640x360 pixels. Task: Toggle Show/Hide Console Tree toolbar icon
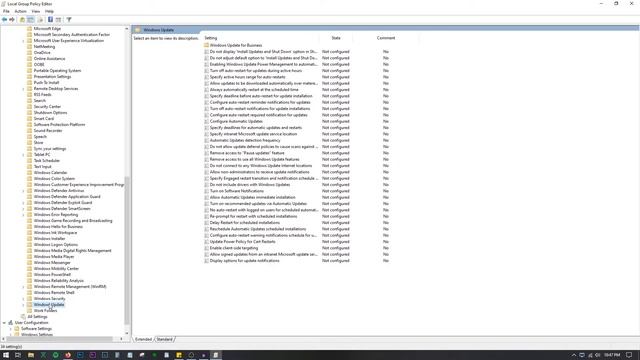(x=31, y=20)
